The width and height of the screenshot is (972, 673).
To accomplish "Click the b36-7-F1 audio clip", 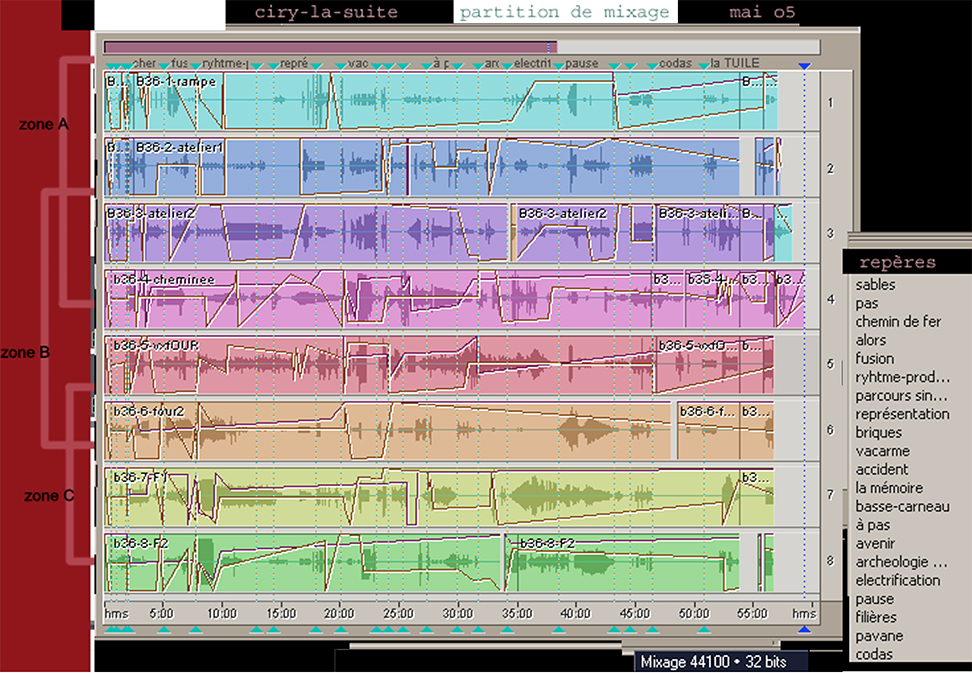I will coord(139,477).
